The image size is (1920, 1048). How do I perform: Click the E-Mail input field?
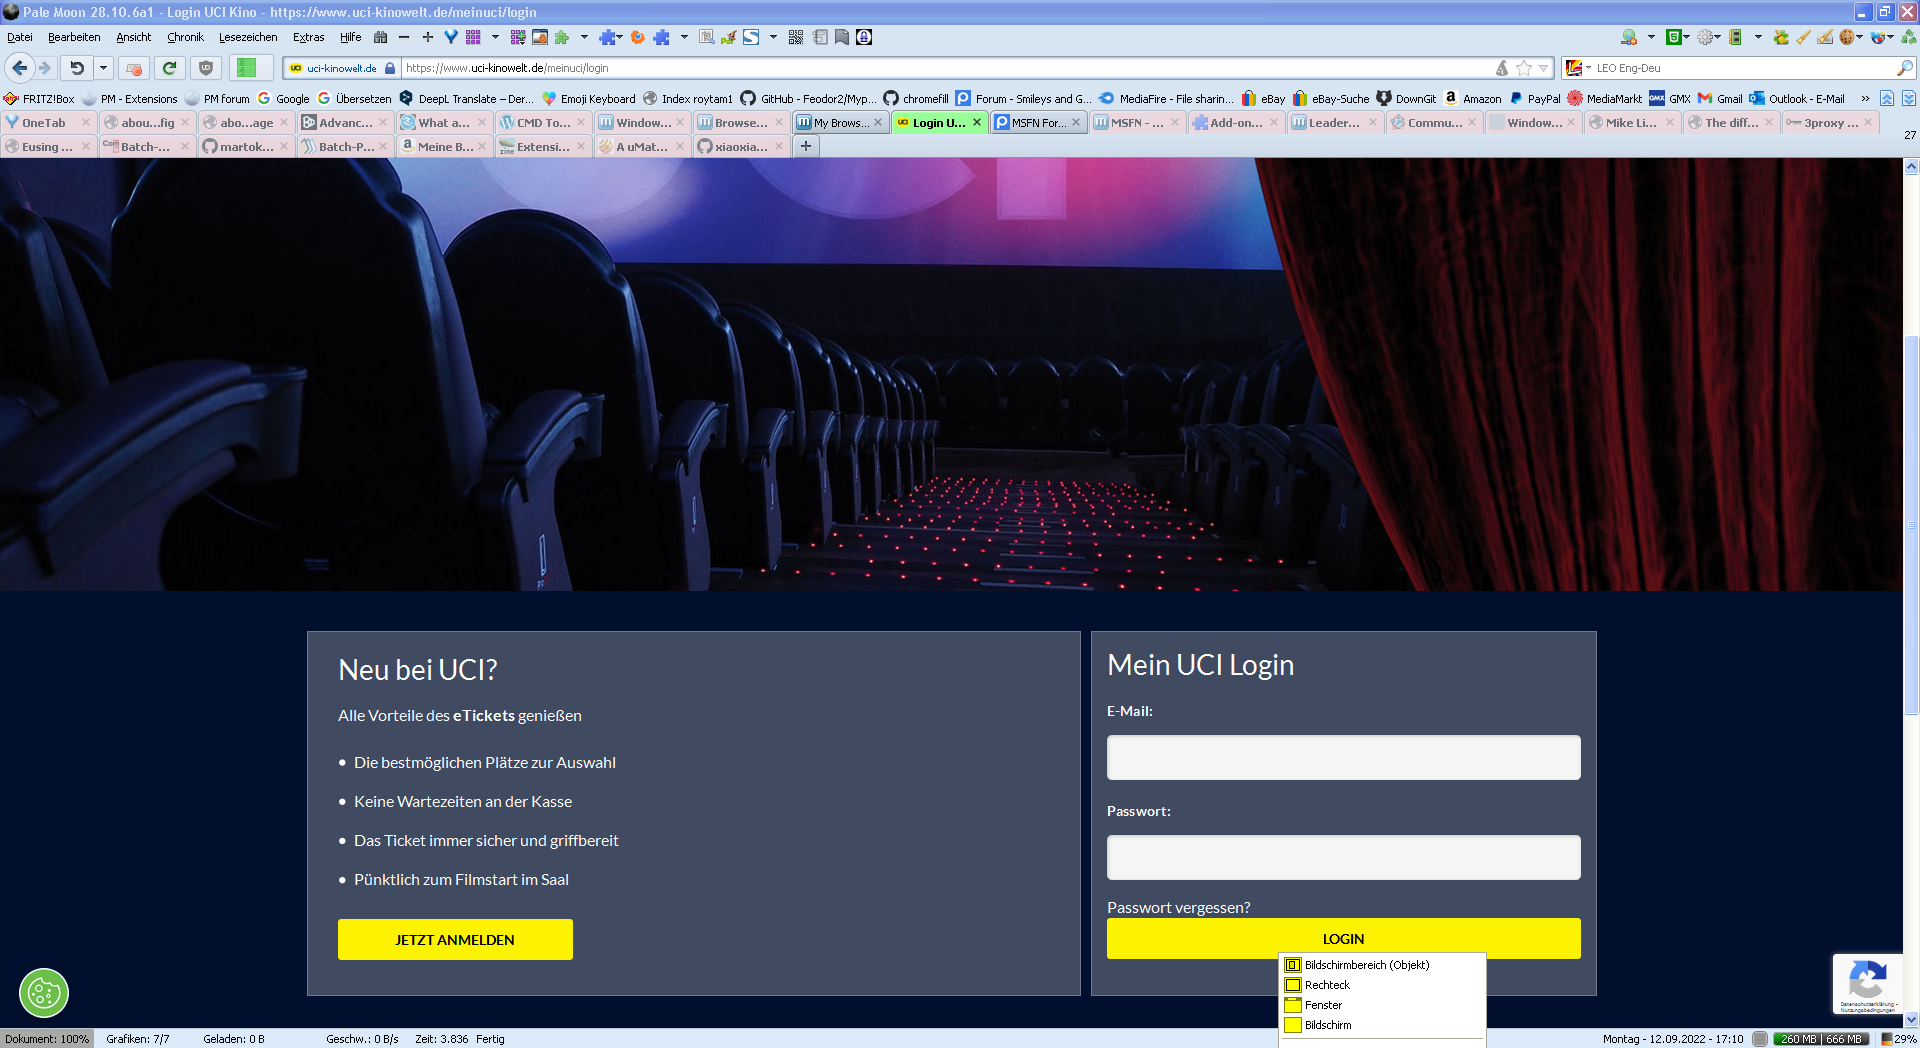click(1343, 757)
